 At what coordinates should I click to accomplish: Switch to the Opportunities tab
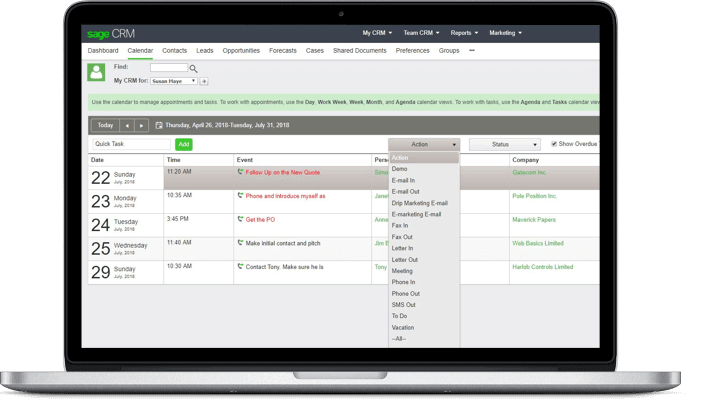[x=241, y=50]
